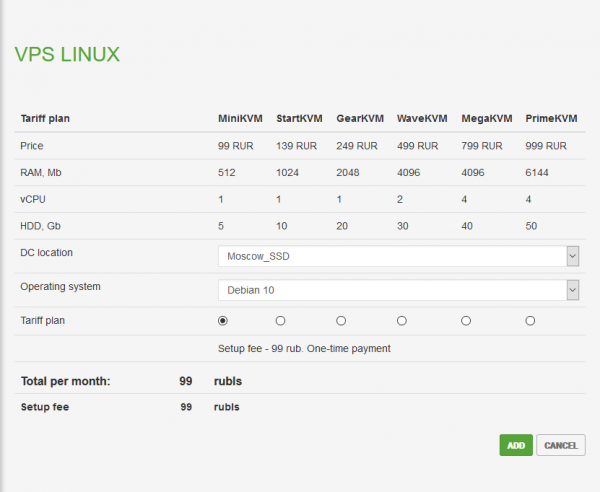Image resolution: width=600 pixels, height=492 pixels.
Task: Click the 999 RUR price cell
Action: 545,146
